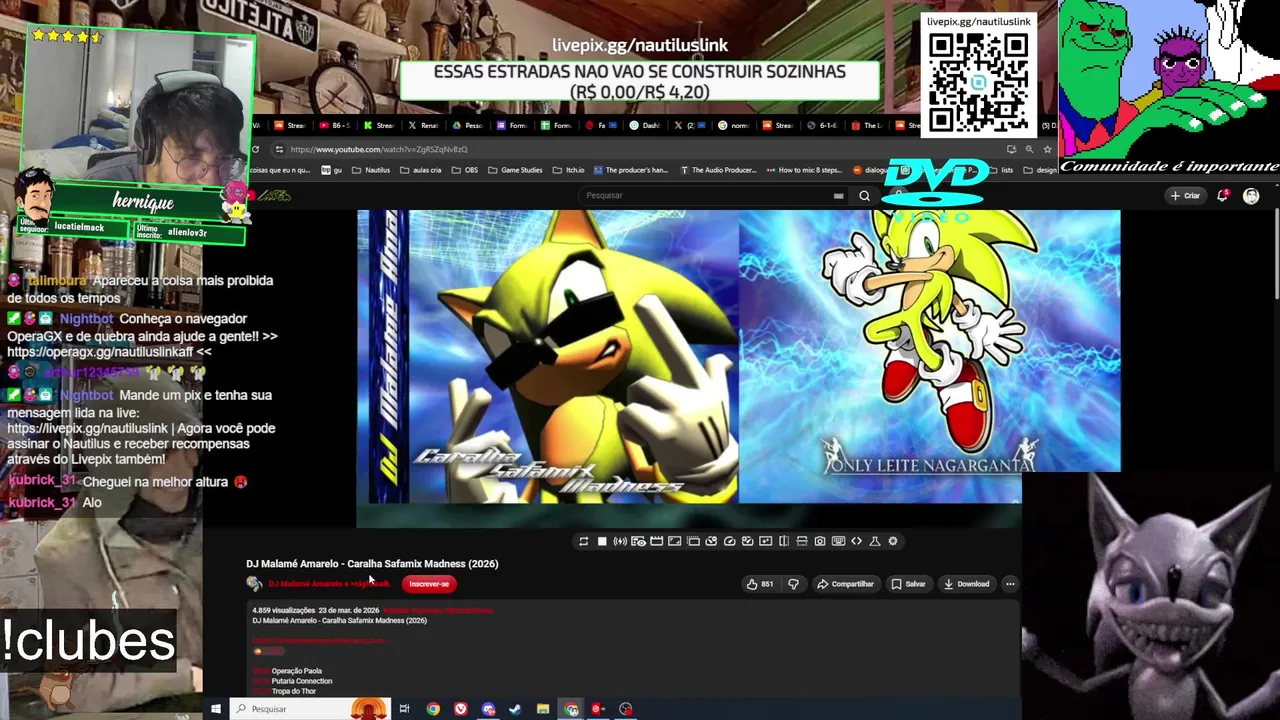The height and width of the screenshot is (720, 1280).
Task: Switch to the norm Google tab
Action: (x=733, y=125)
